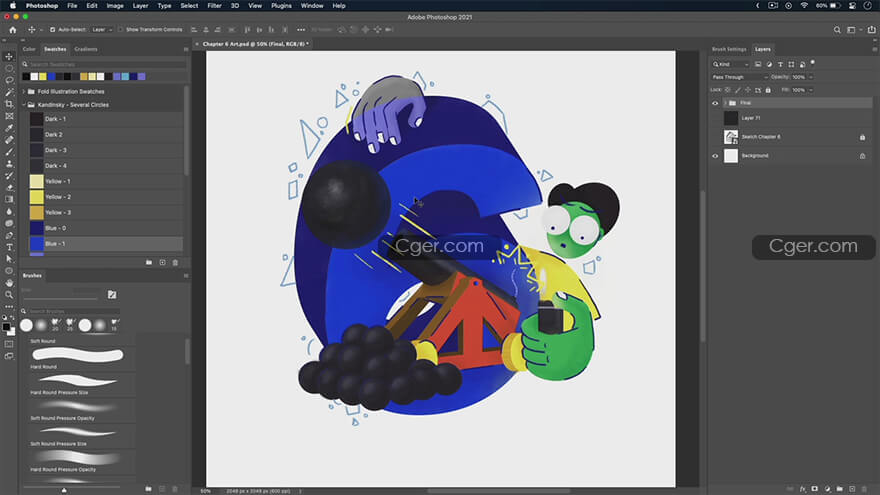Viewport: 880px width, 495px height.
Task: Click the lock all icon in Layers panel
Action: 768,90
